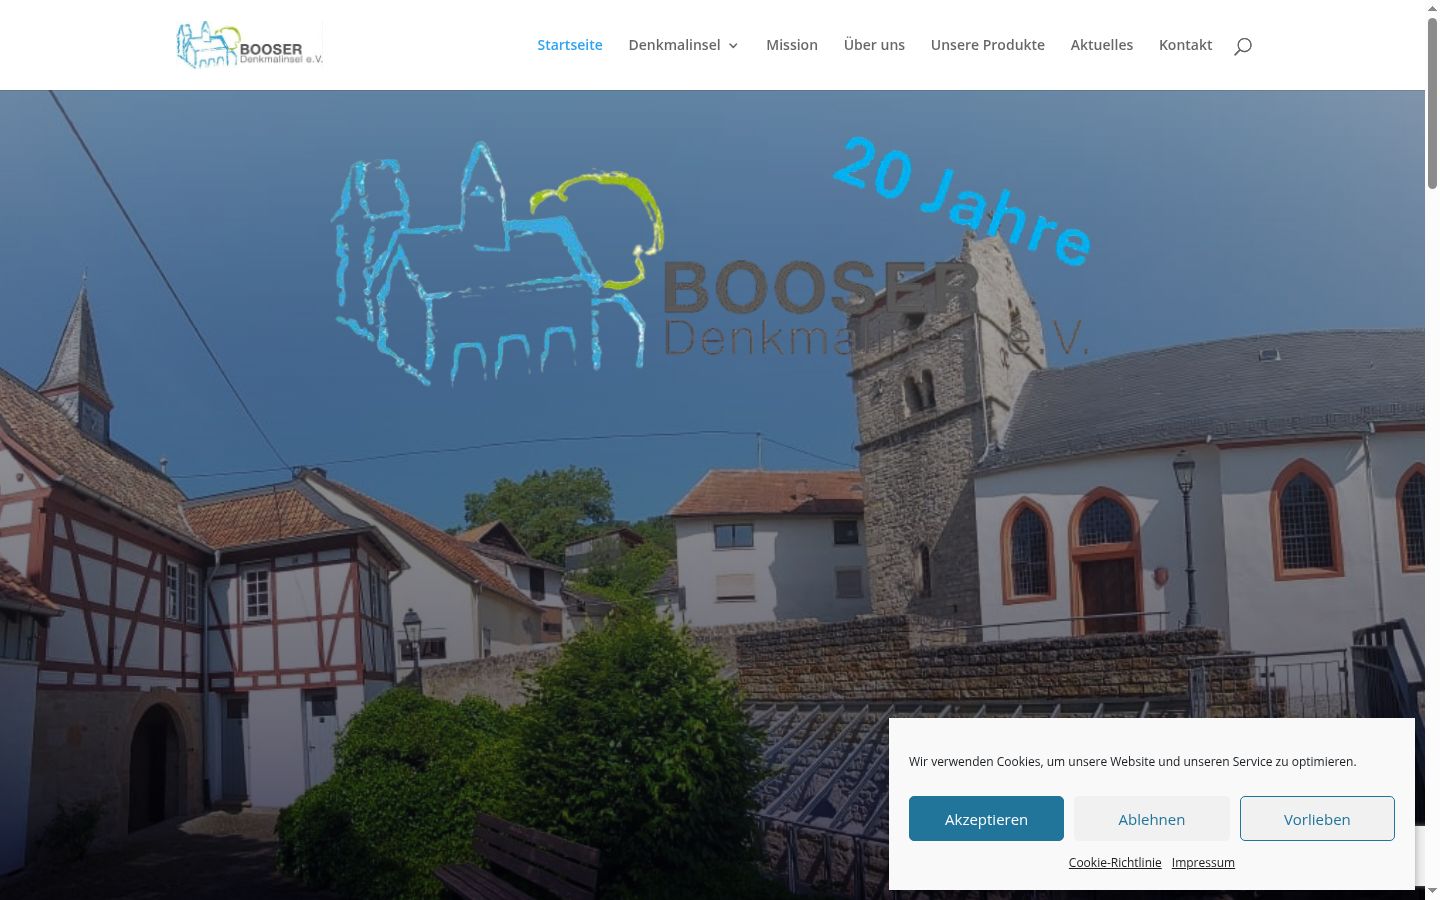Go to Startseite menu item
The height and width of the screenshot is (900, 1440).
pos(570,45)
